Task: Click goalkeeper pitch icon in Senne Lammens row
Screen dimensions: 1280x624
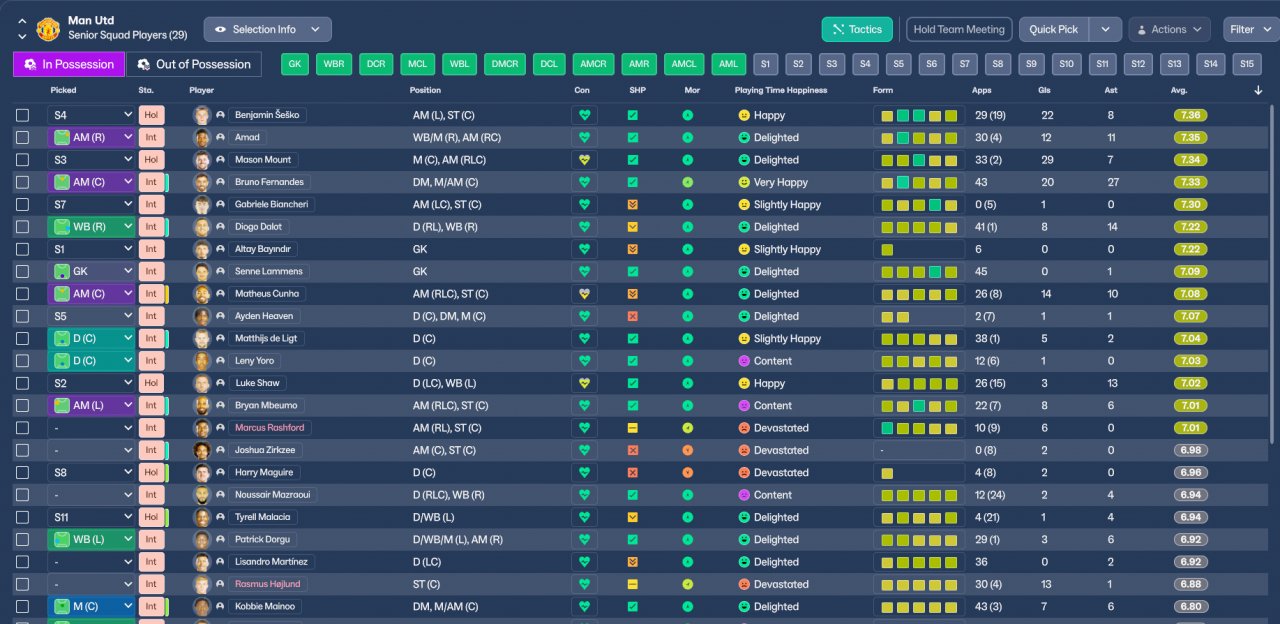Action: tap(62, 271)
